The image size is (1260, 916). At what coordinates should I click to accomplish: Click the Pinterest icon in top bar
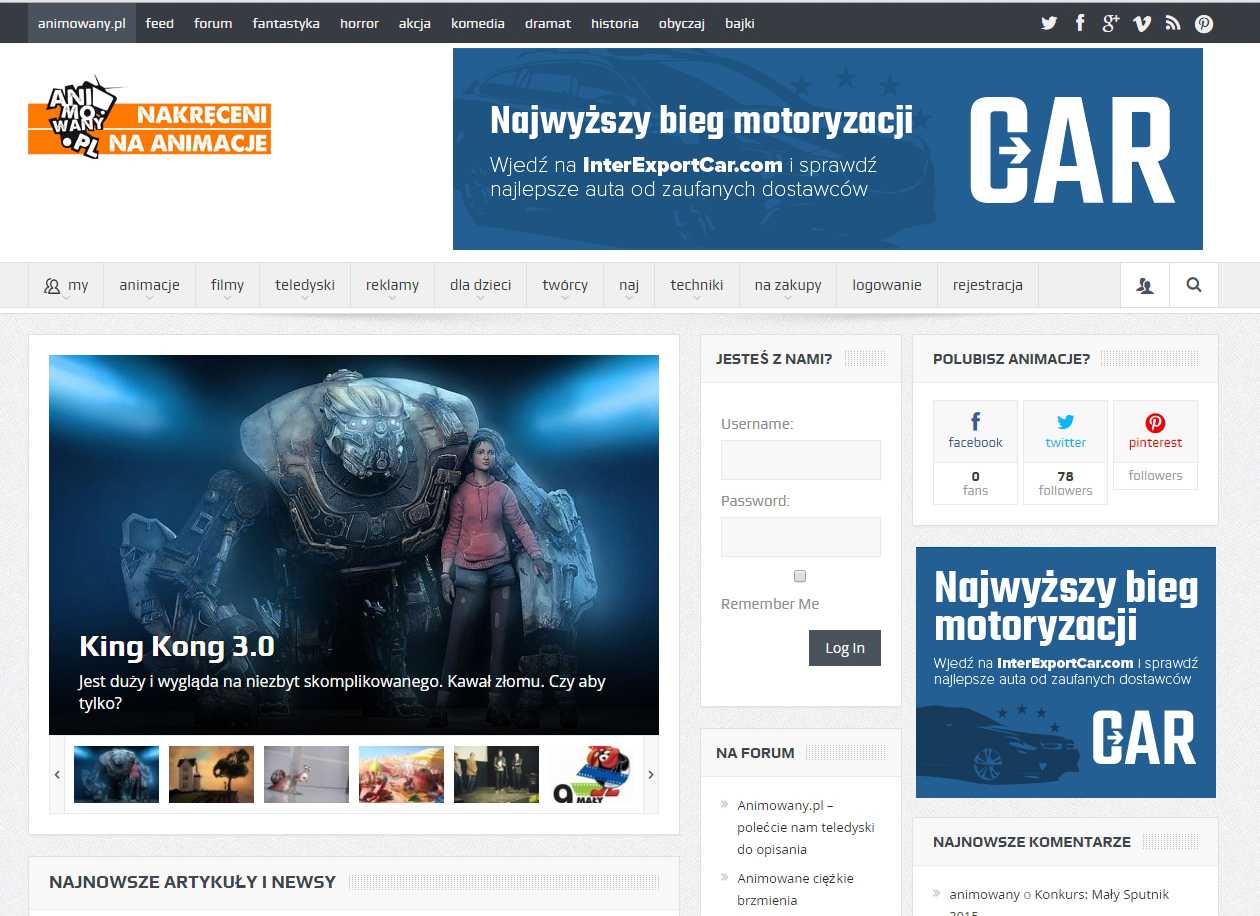1204,23
